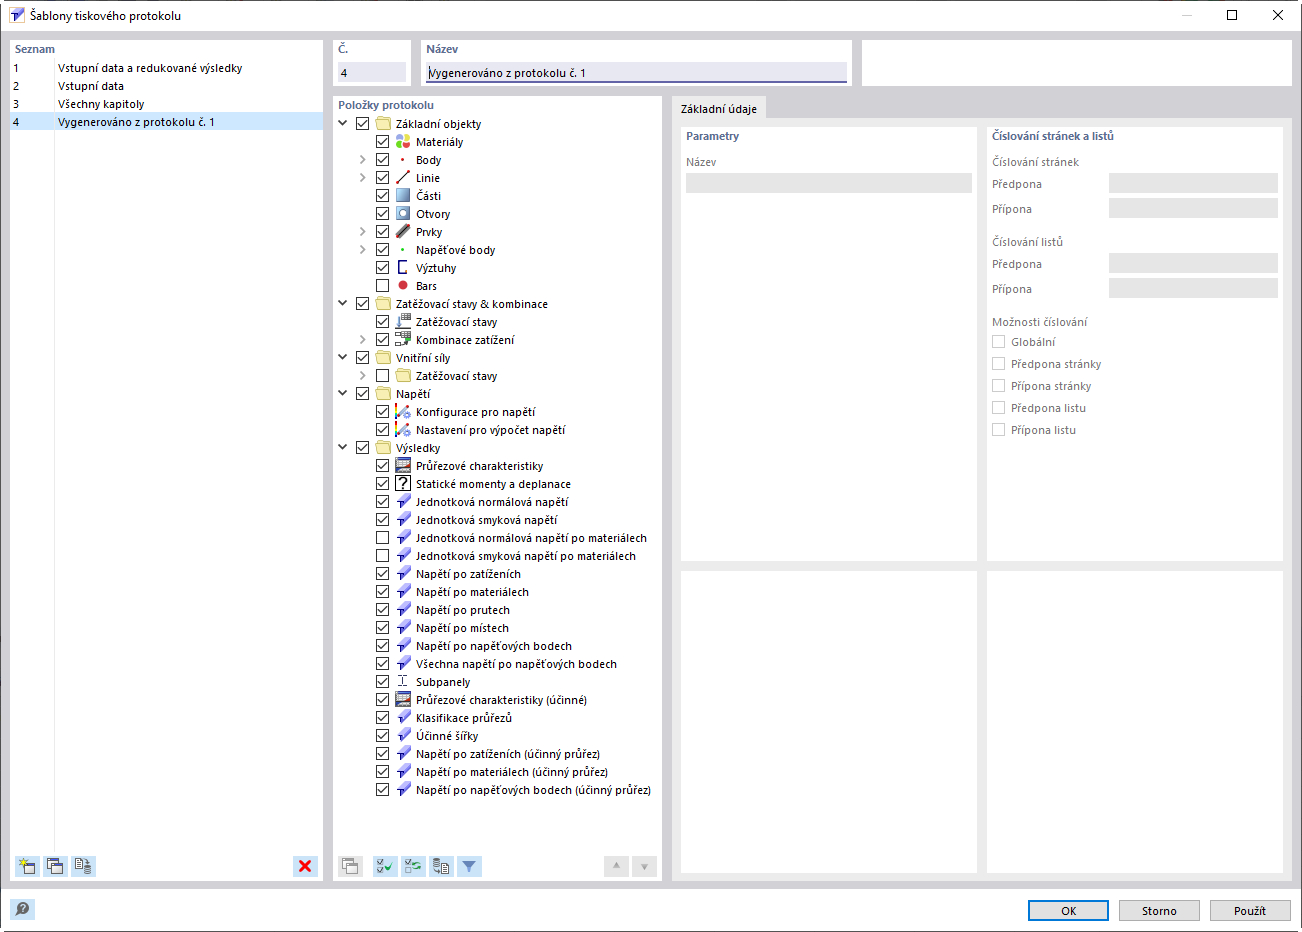Select template 'Vstupní data a redukované výsledky'

pyautogui.click(x=167, y=68)
